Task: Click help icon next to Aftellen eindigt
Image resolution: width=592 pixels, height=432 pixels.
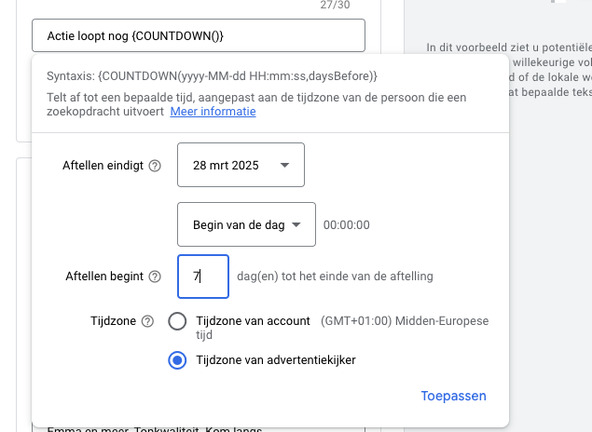Action: coord(155,165)
